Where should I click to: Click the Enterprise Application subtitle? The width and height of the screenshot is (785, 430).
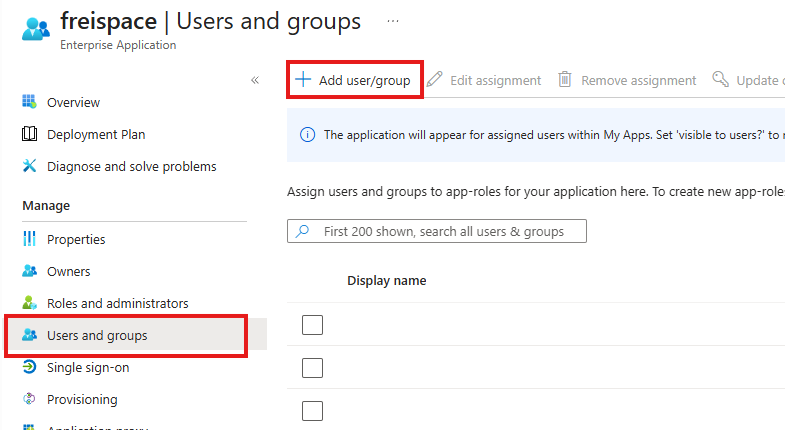click(x=118, y=45)
